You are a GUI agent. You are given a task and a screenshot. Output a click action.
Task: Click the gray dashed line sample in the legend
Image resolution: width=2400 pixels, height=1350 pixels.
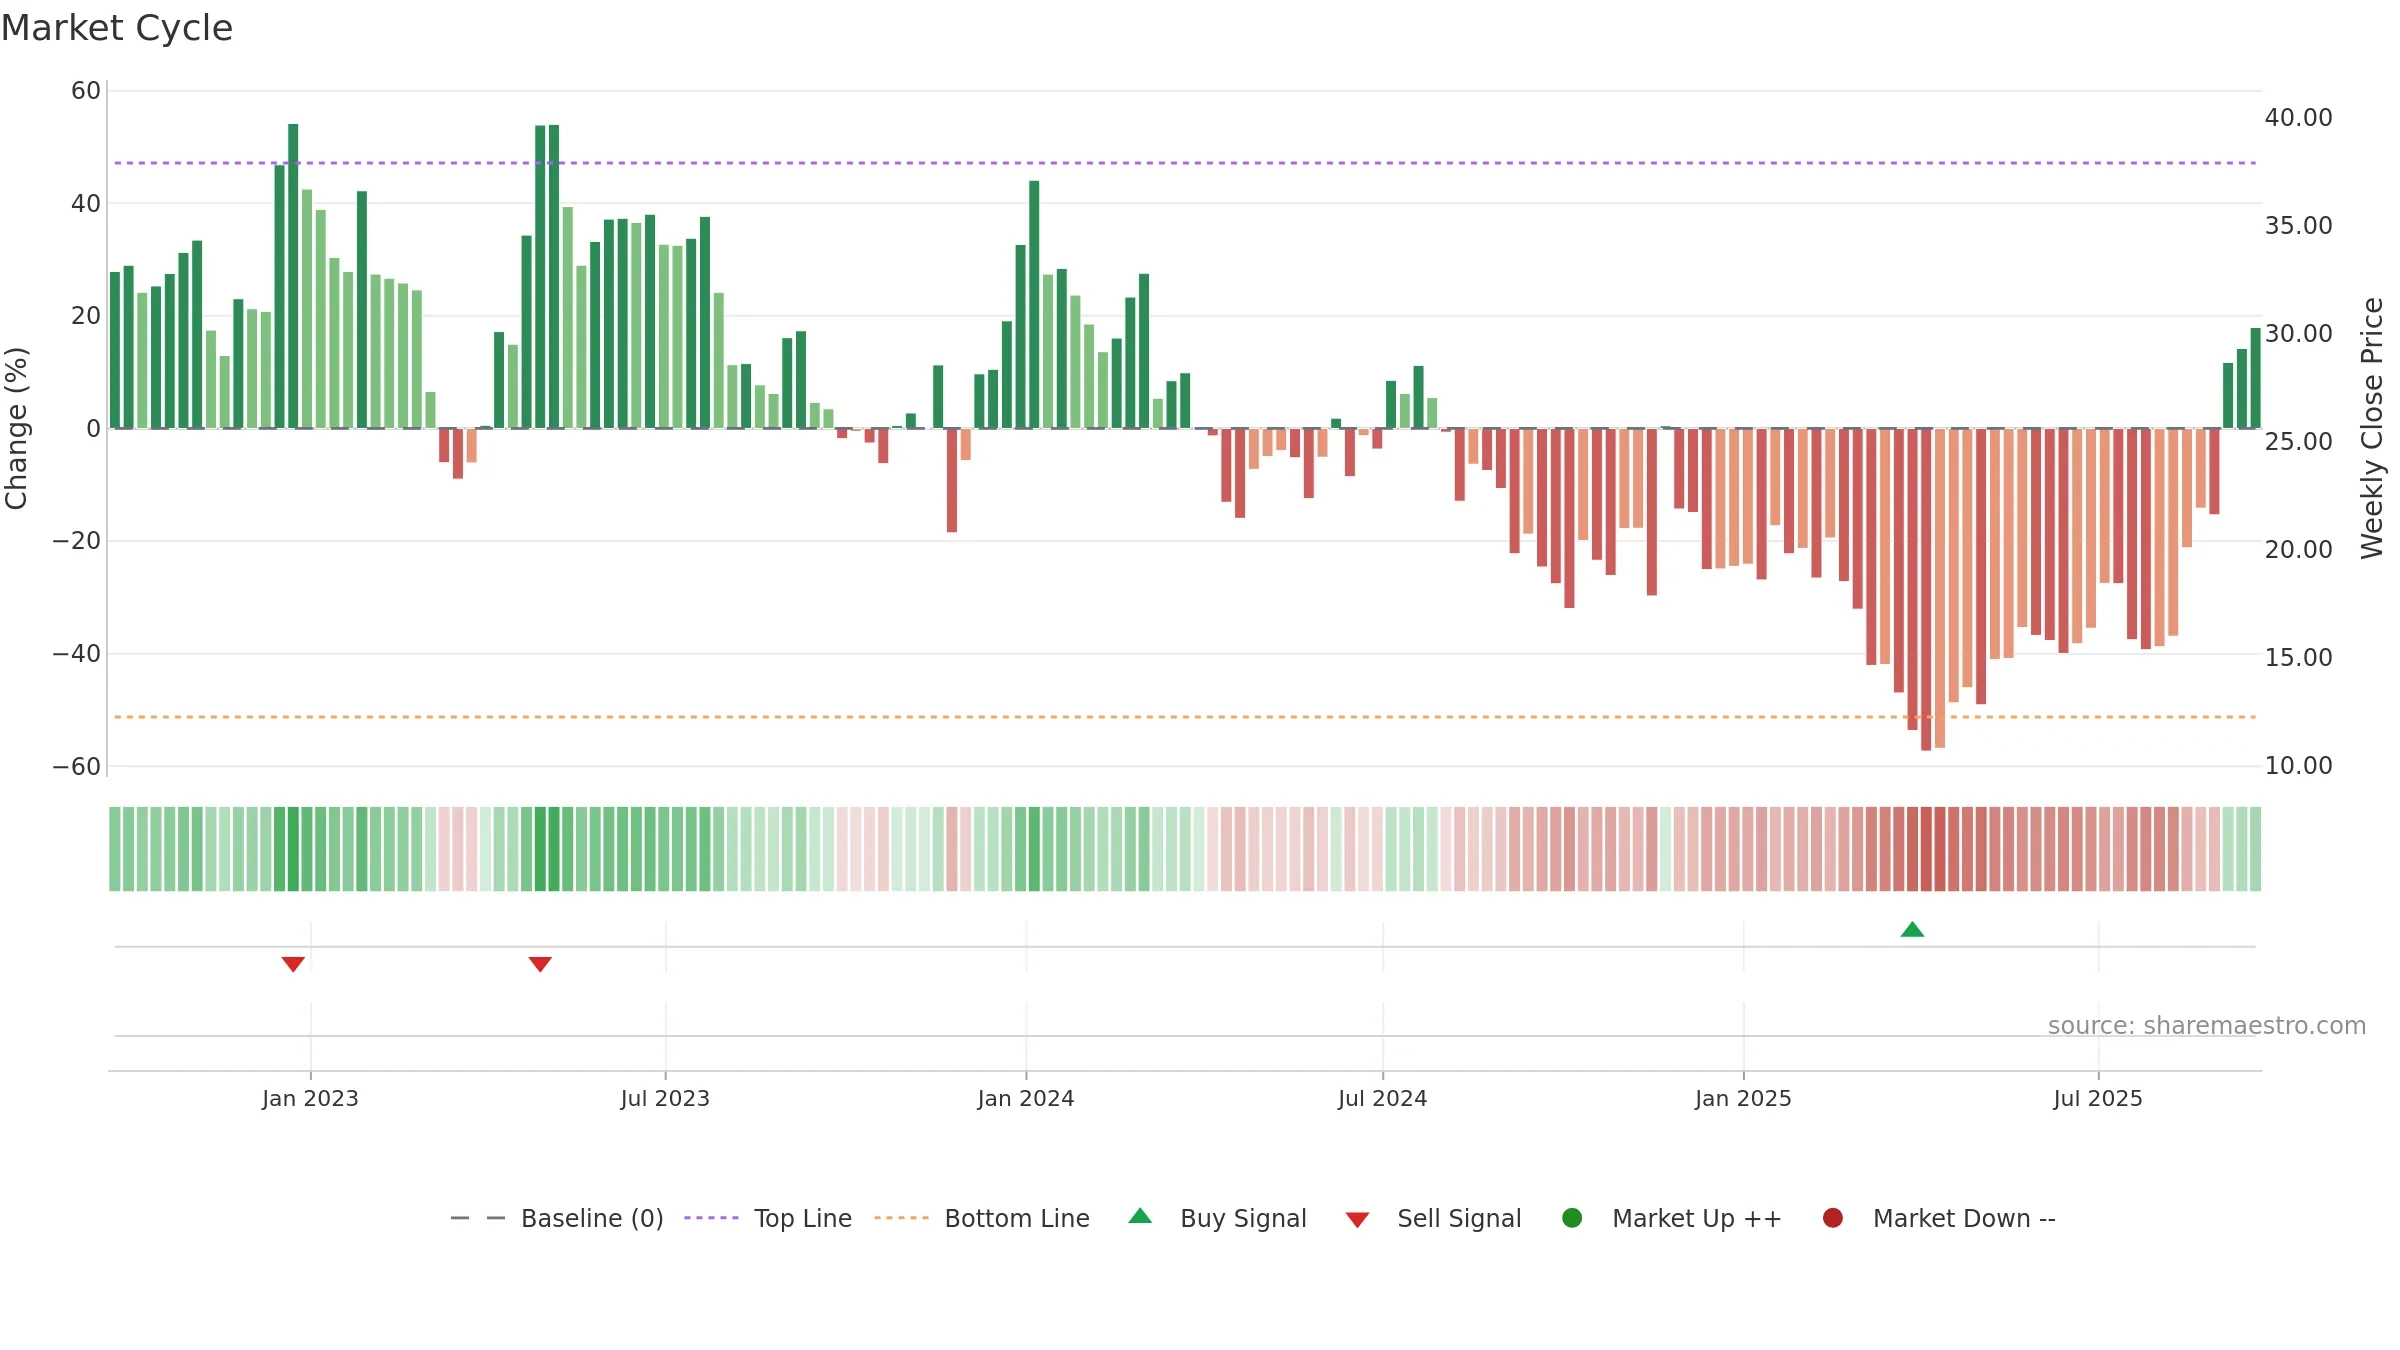tap(478, 1218)
